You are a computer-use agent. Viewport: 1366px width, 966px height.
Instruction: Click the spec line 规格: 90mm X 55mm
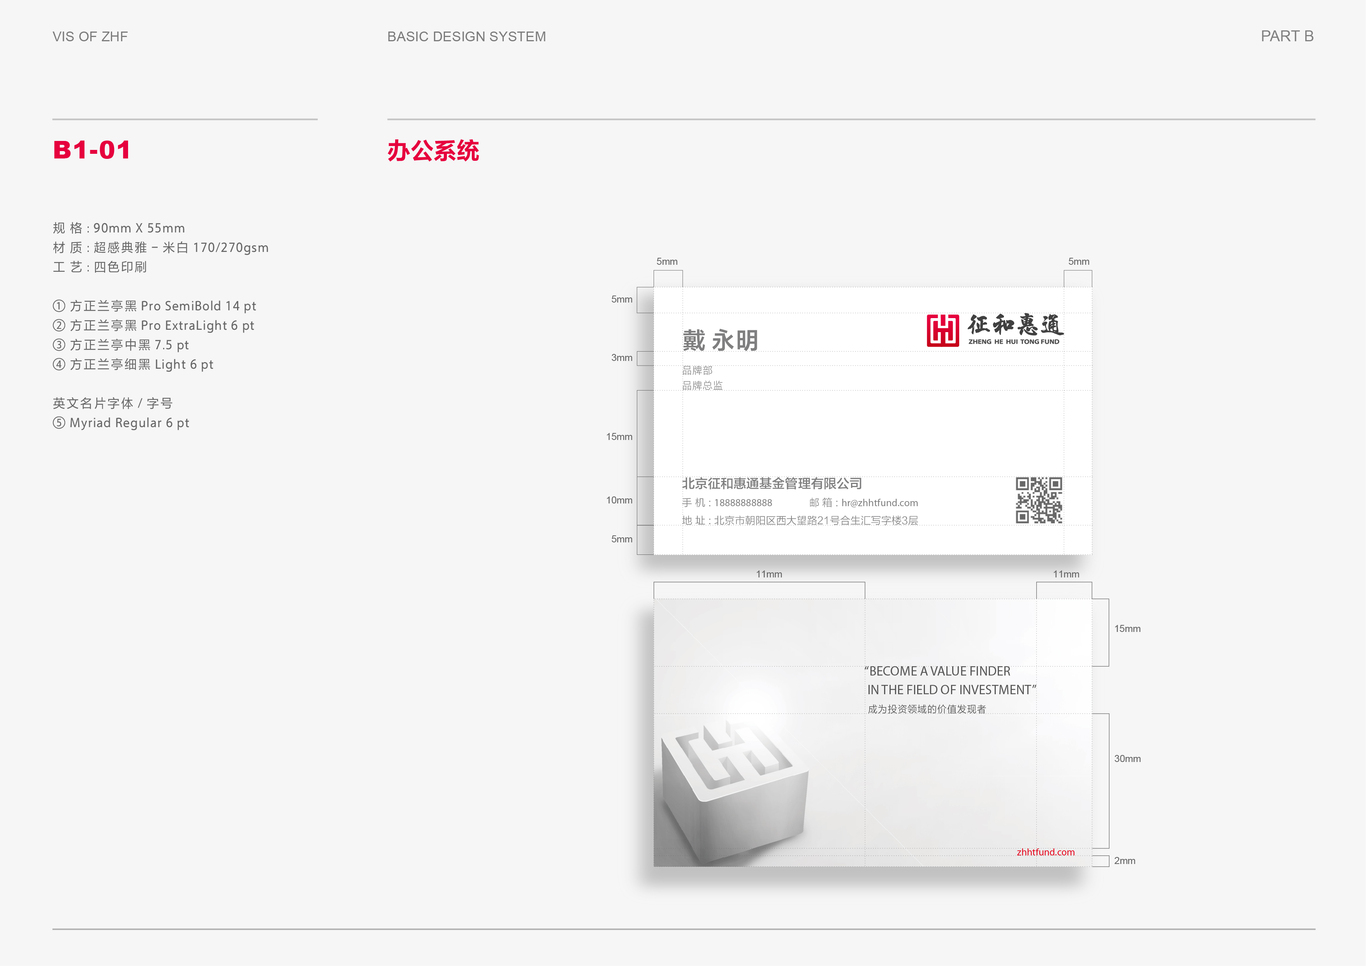tap(119, 228)
